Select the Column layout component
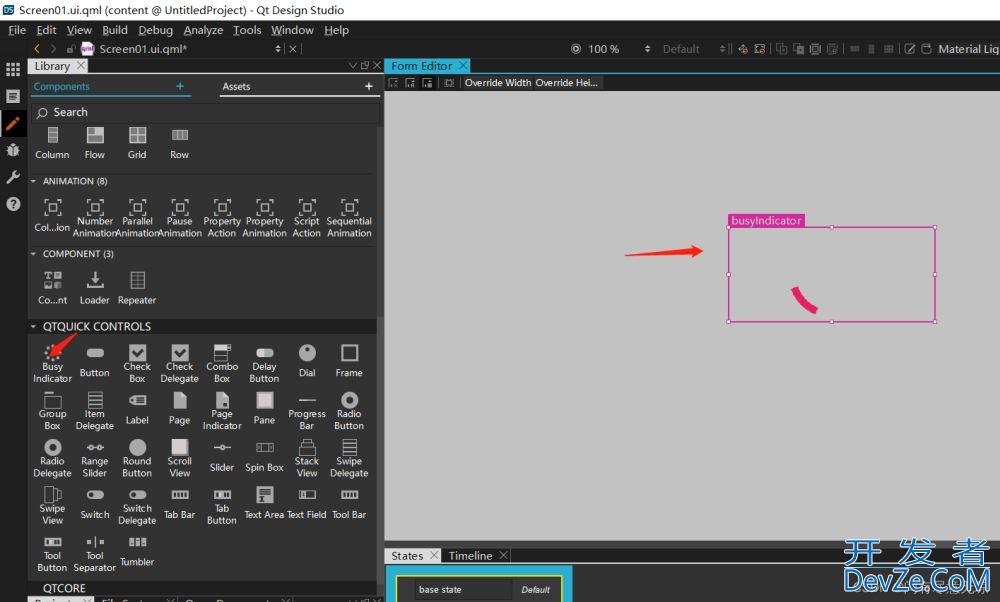1000x602 pixels. pos(52,143)
